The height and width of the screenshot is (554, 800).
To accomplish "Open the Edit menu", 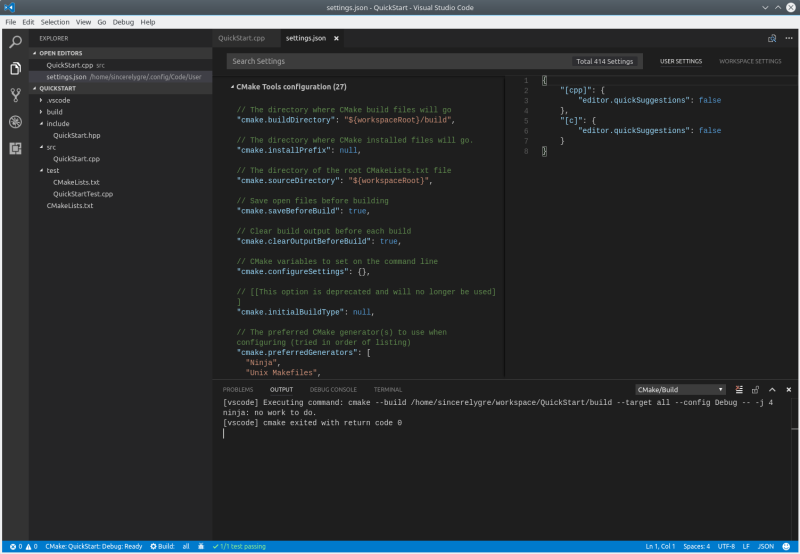I will click(28, 22).
